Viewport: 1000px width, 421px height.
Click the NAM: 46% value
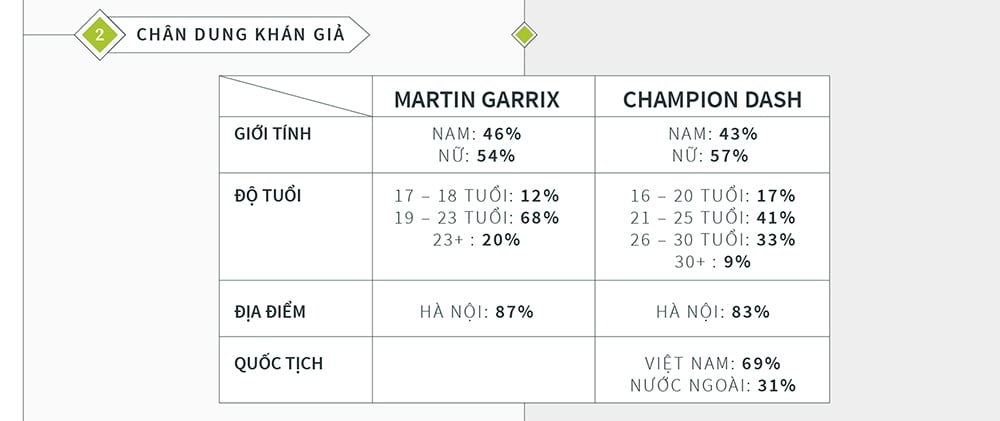pos(476,134)
